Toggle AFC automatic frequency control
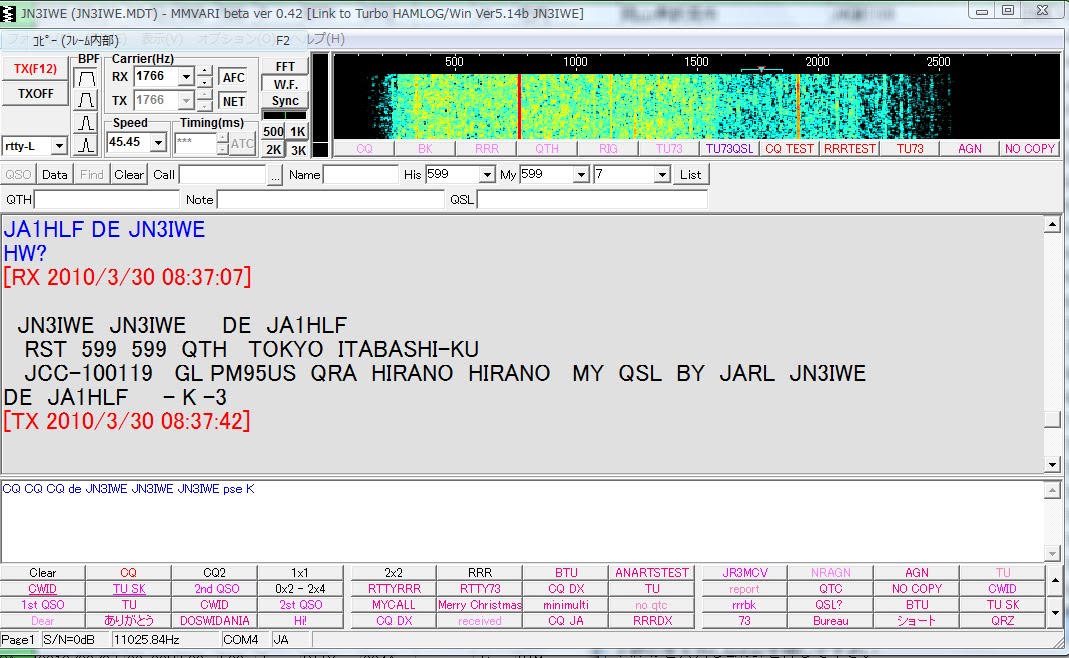The image size is (1069, 658). [233, 78]
